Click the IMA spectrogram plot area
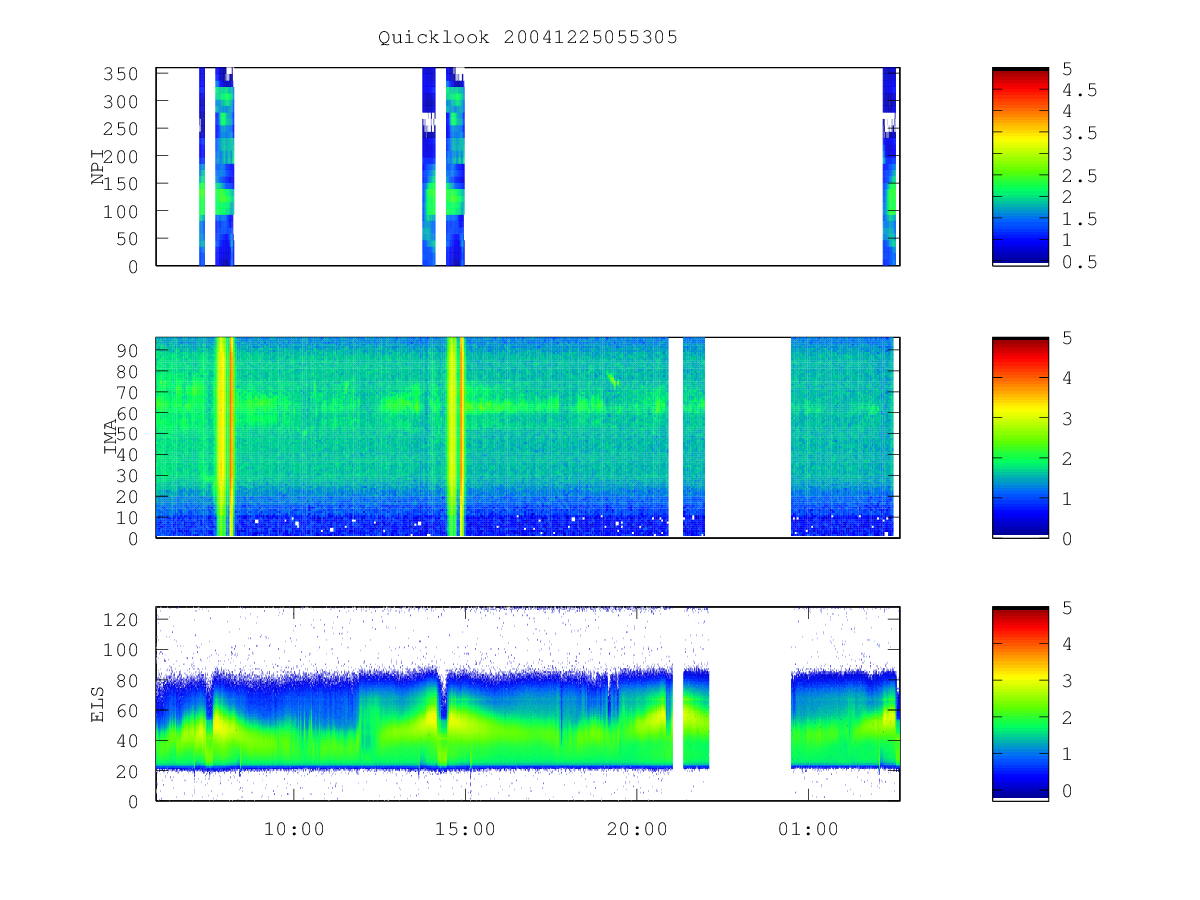Viewport: 1200px width, 900px height. pyautogui.click(x=528, y=437)
